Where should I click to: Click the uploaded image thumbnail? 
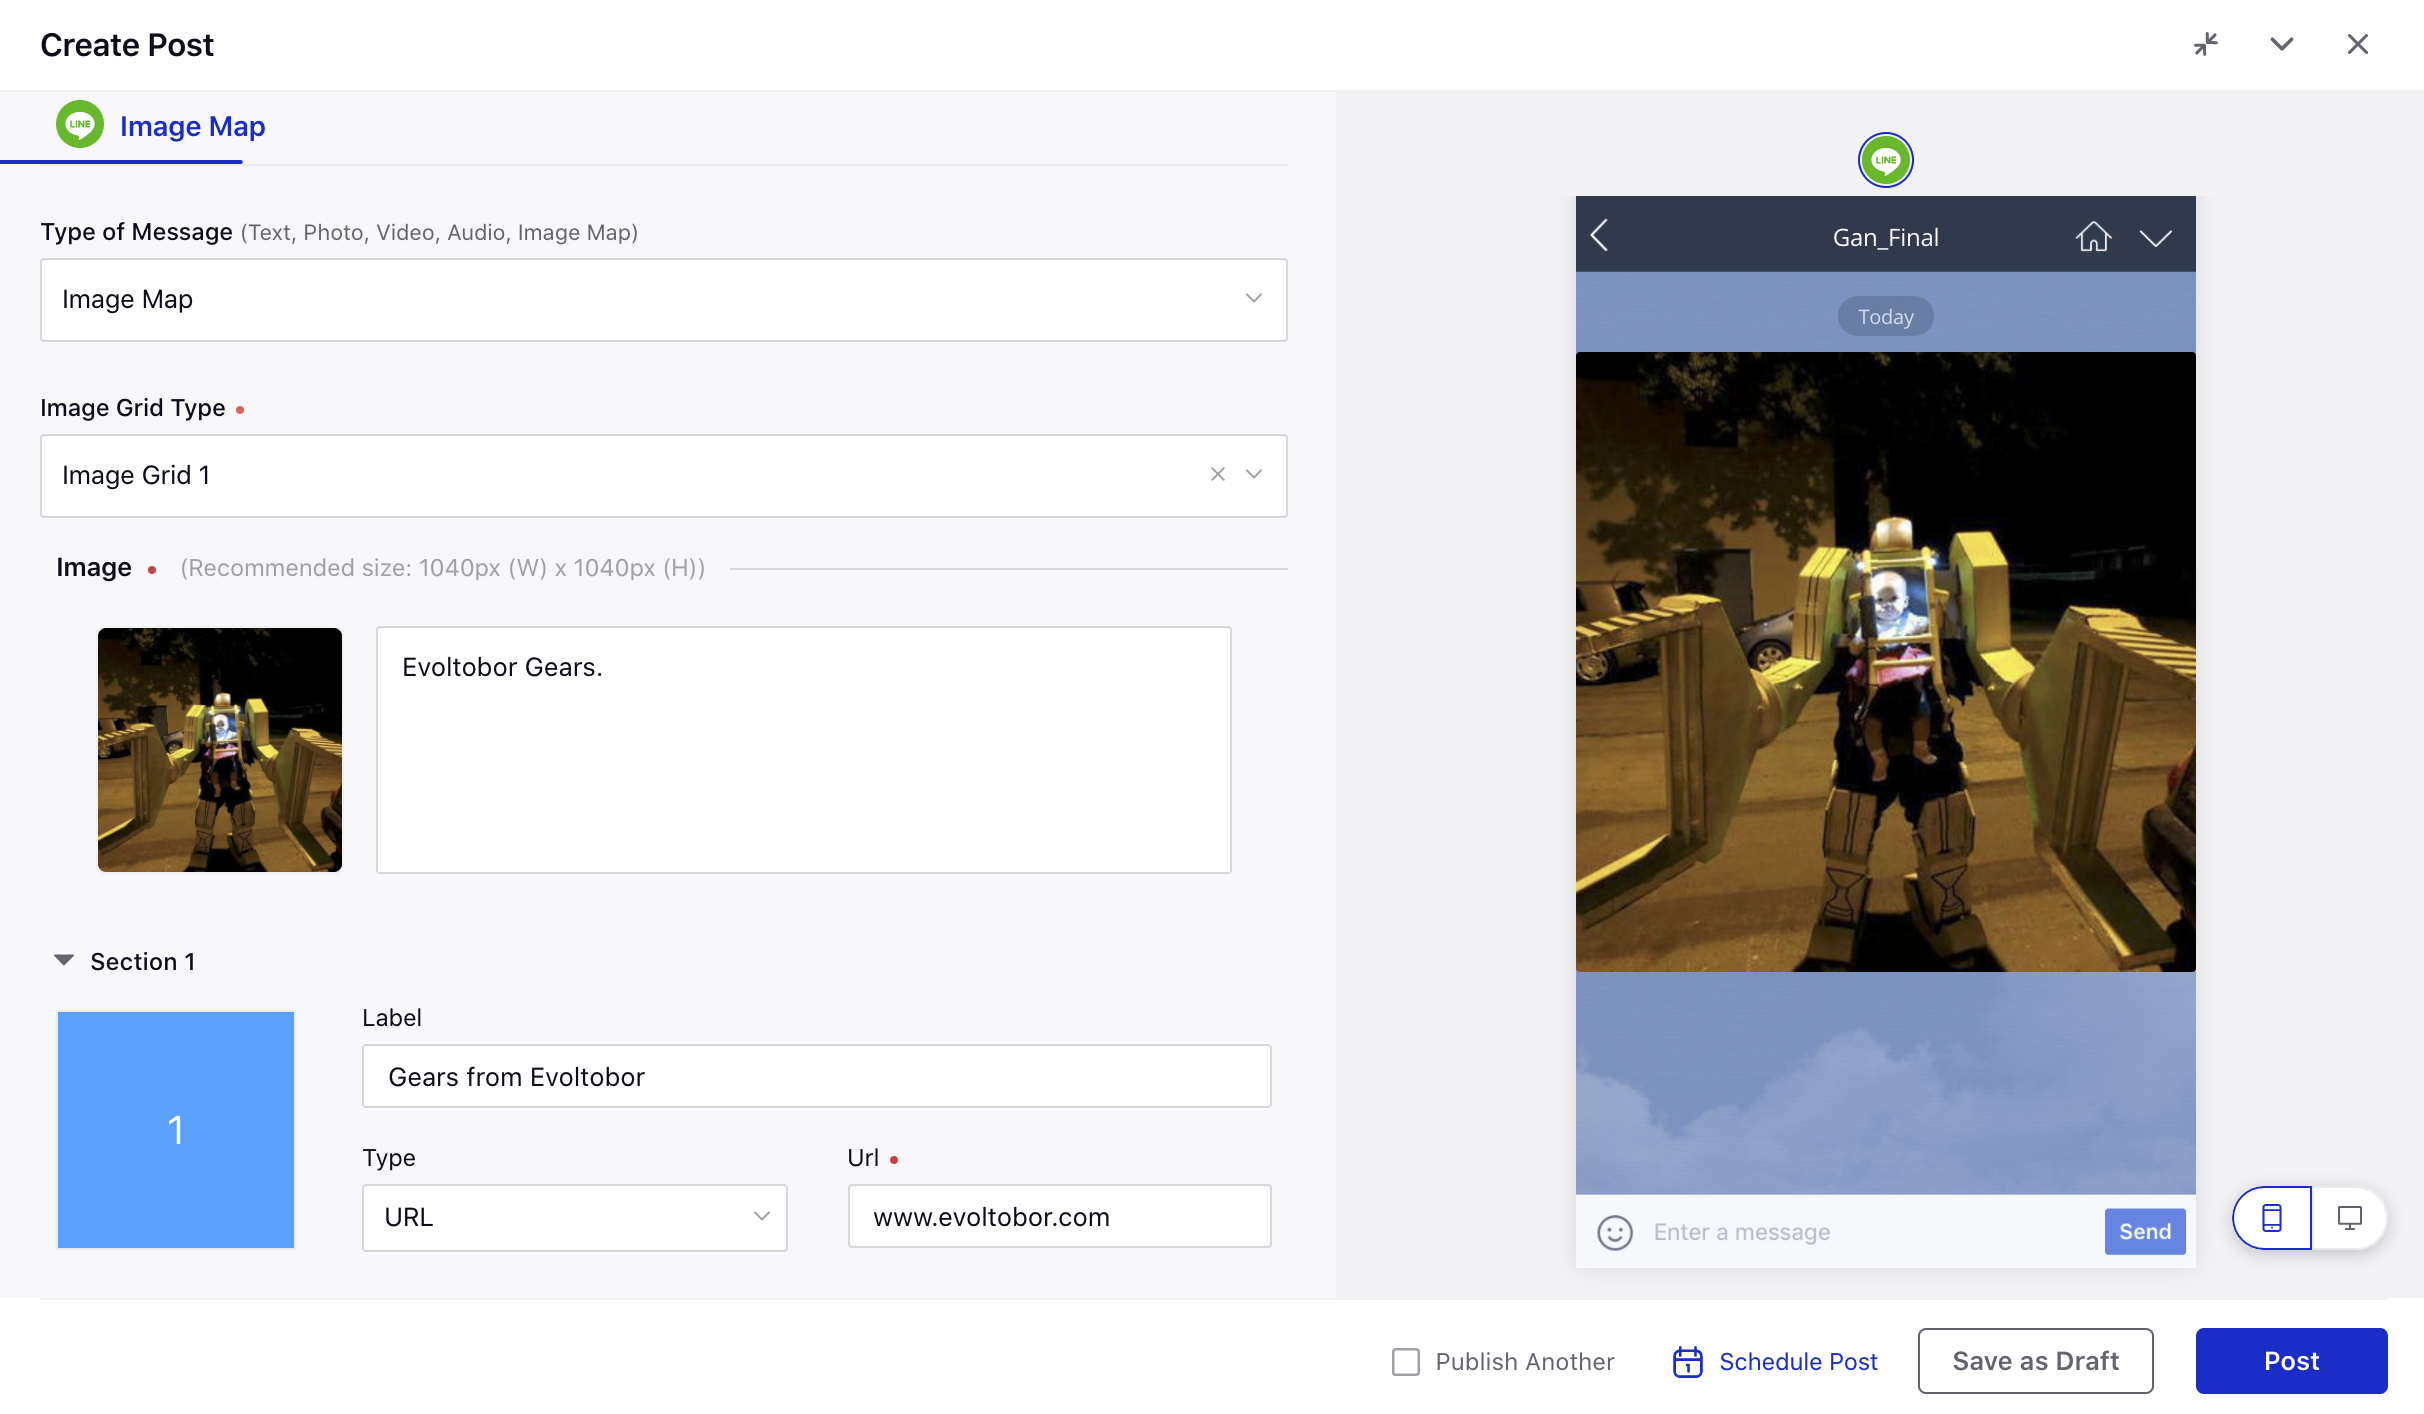click(x=220, y=750)
